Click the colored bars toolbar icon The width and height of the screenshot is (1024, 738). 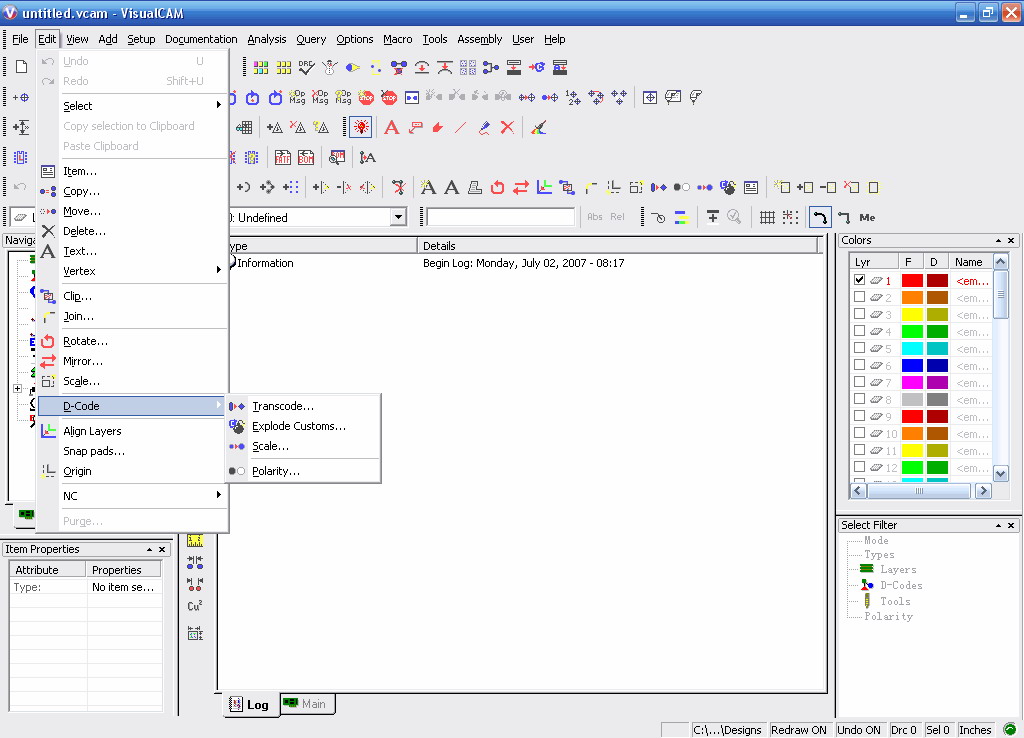point(681,217)
